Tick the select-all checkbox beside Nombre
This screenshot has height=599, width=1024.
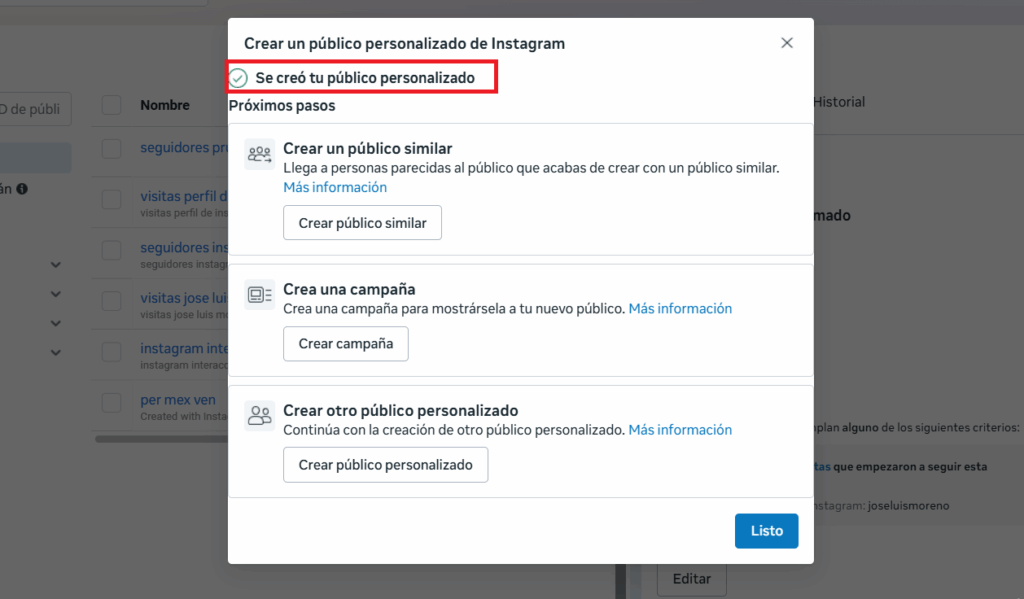pos(112,106)
